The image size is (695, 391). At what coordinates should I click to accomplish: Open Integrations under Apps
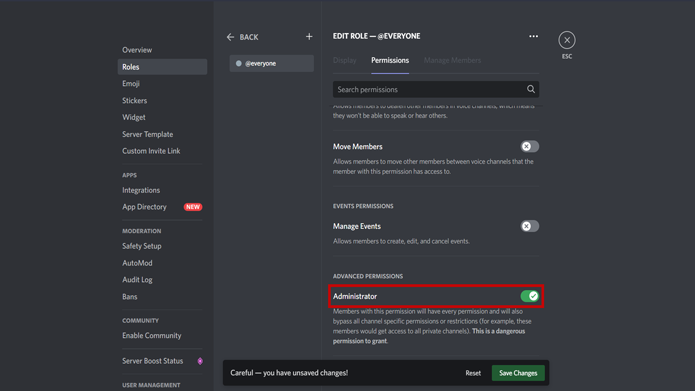162,190
